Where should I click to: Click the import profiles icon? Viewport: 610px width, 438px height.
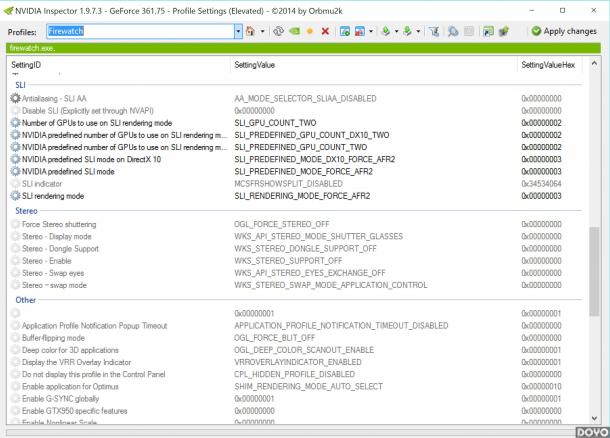point(407,31)
